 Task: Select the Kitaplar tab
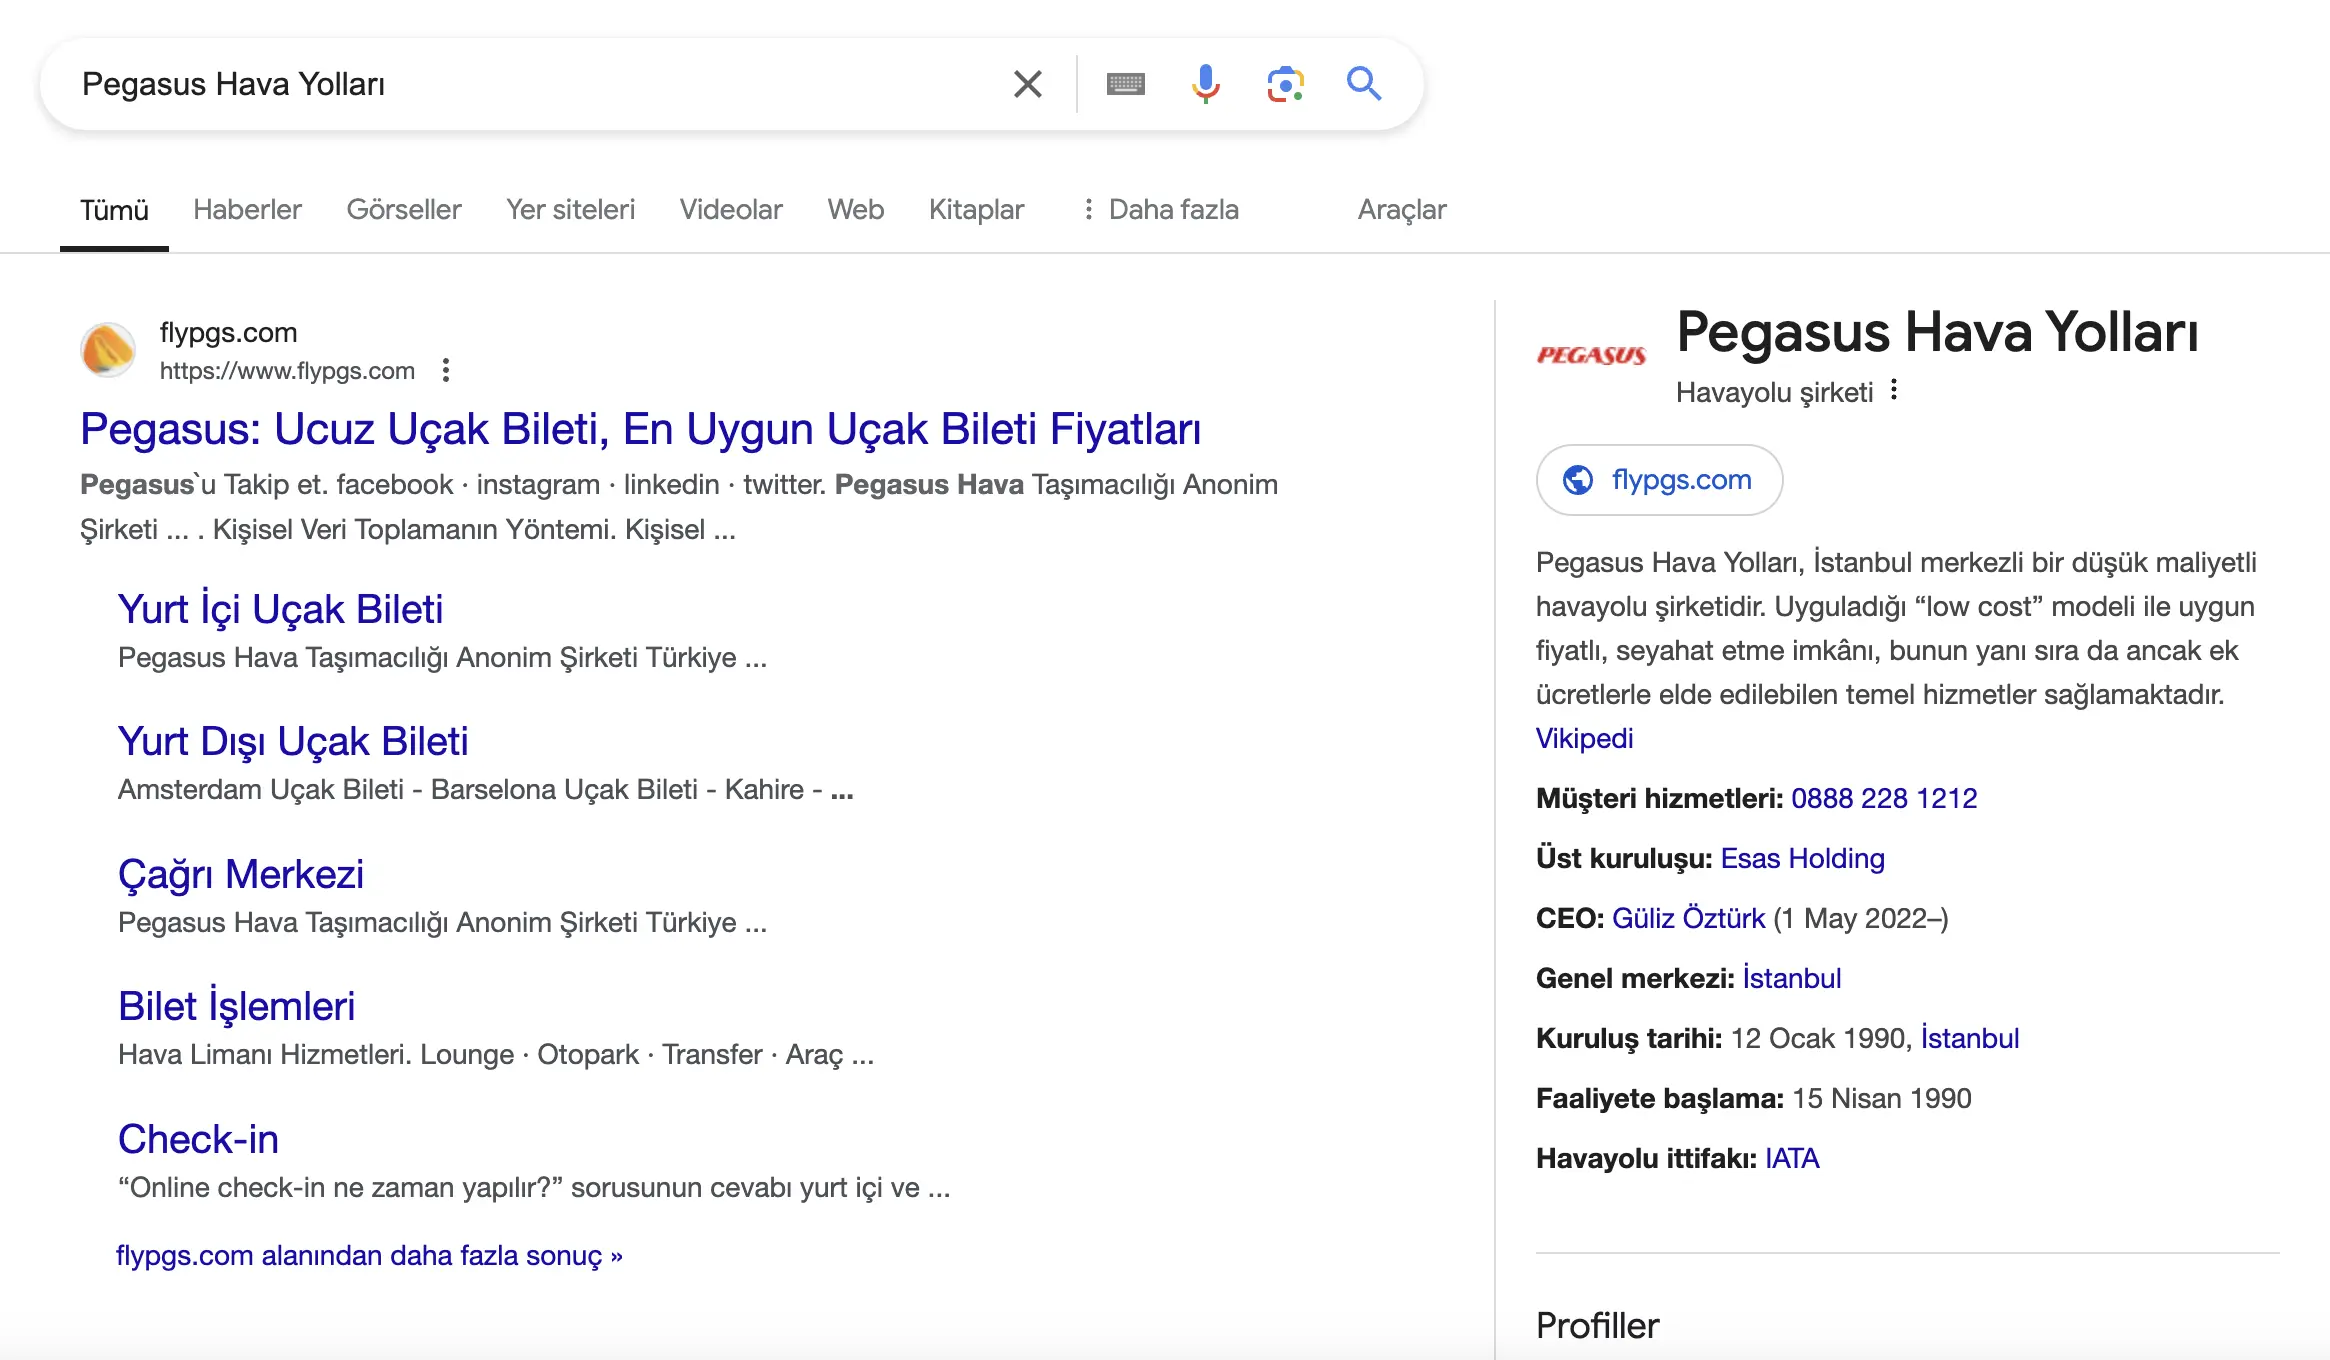[976, 210]
